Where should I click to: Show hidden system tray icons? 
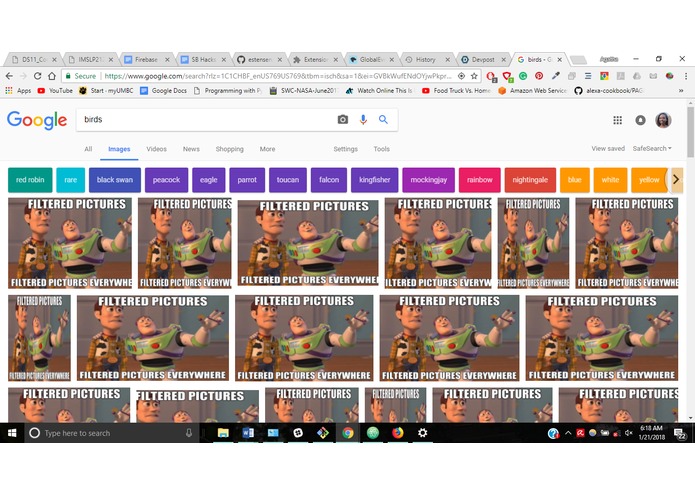(568, 433)
